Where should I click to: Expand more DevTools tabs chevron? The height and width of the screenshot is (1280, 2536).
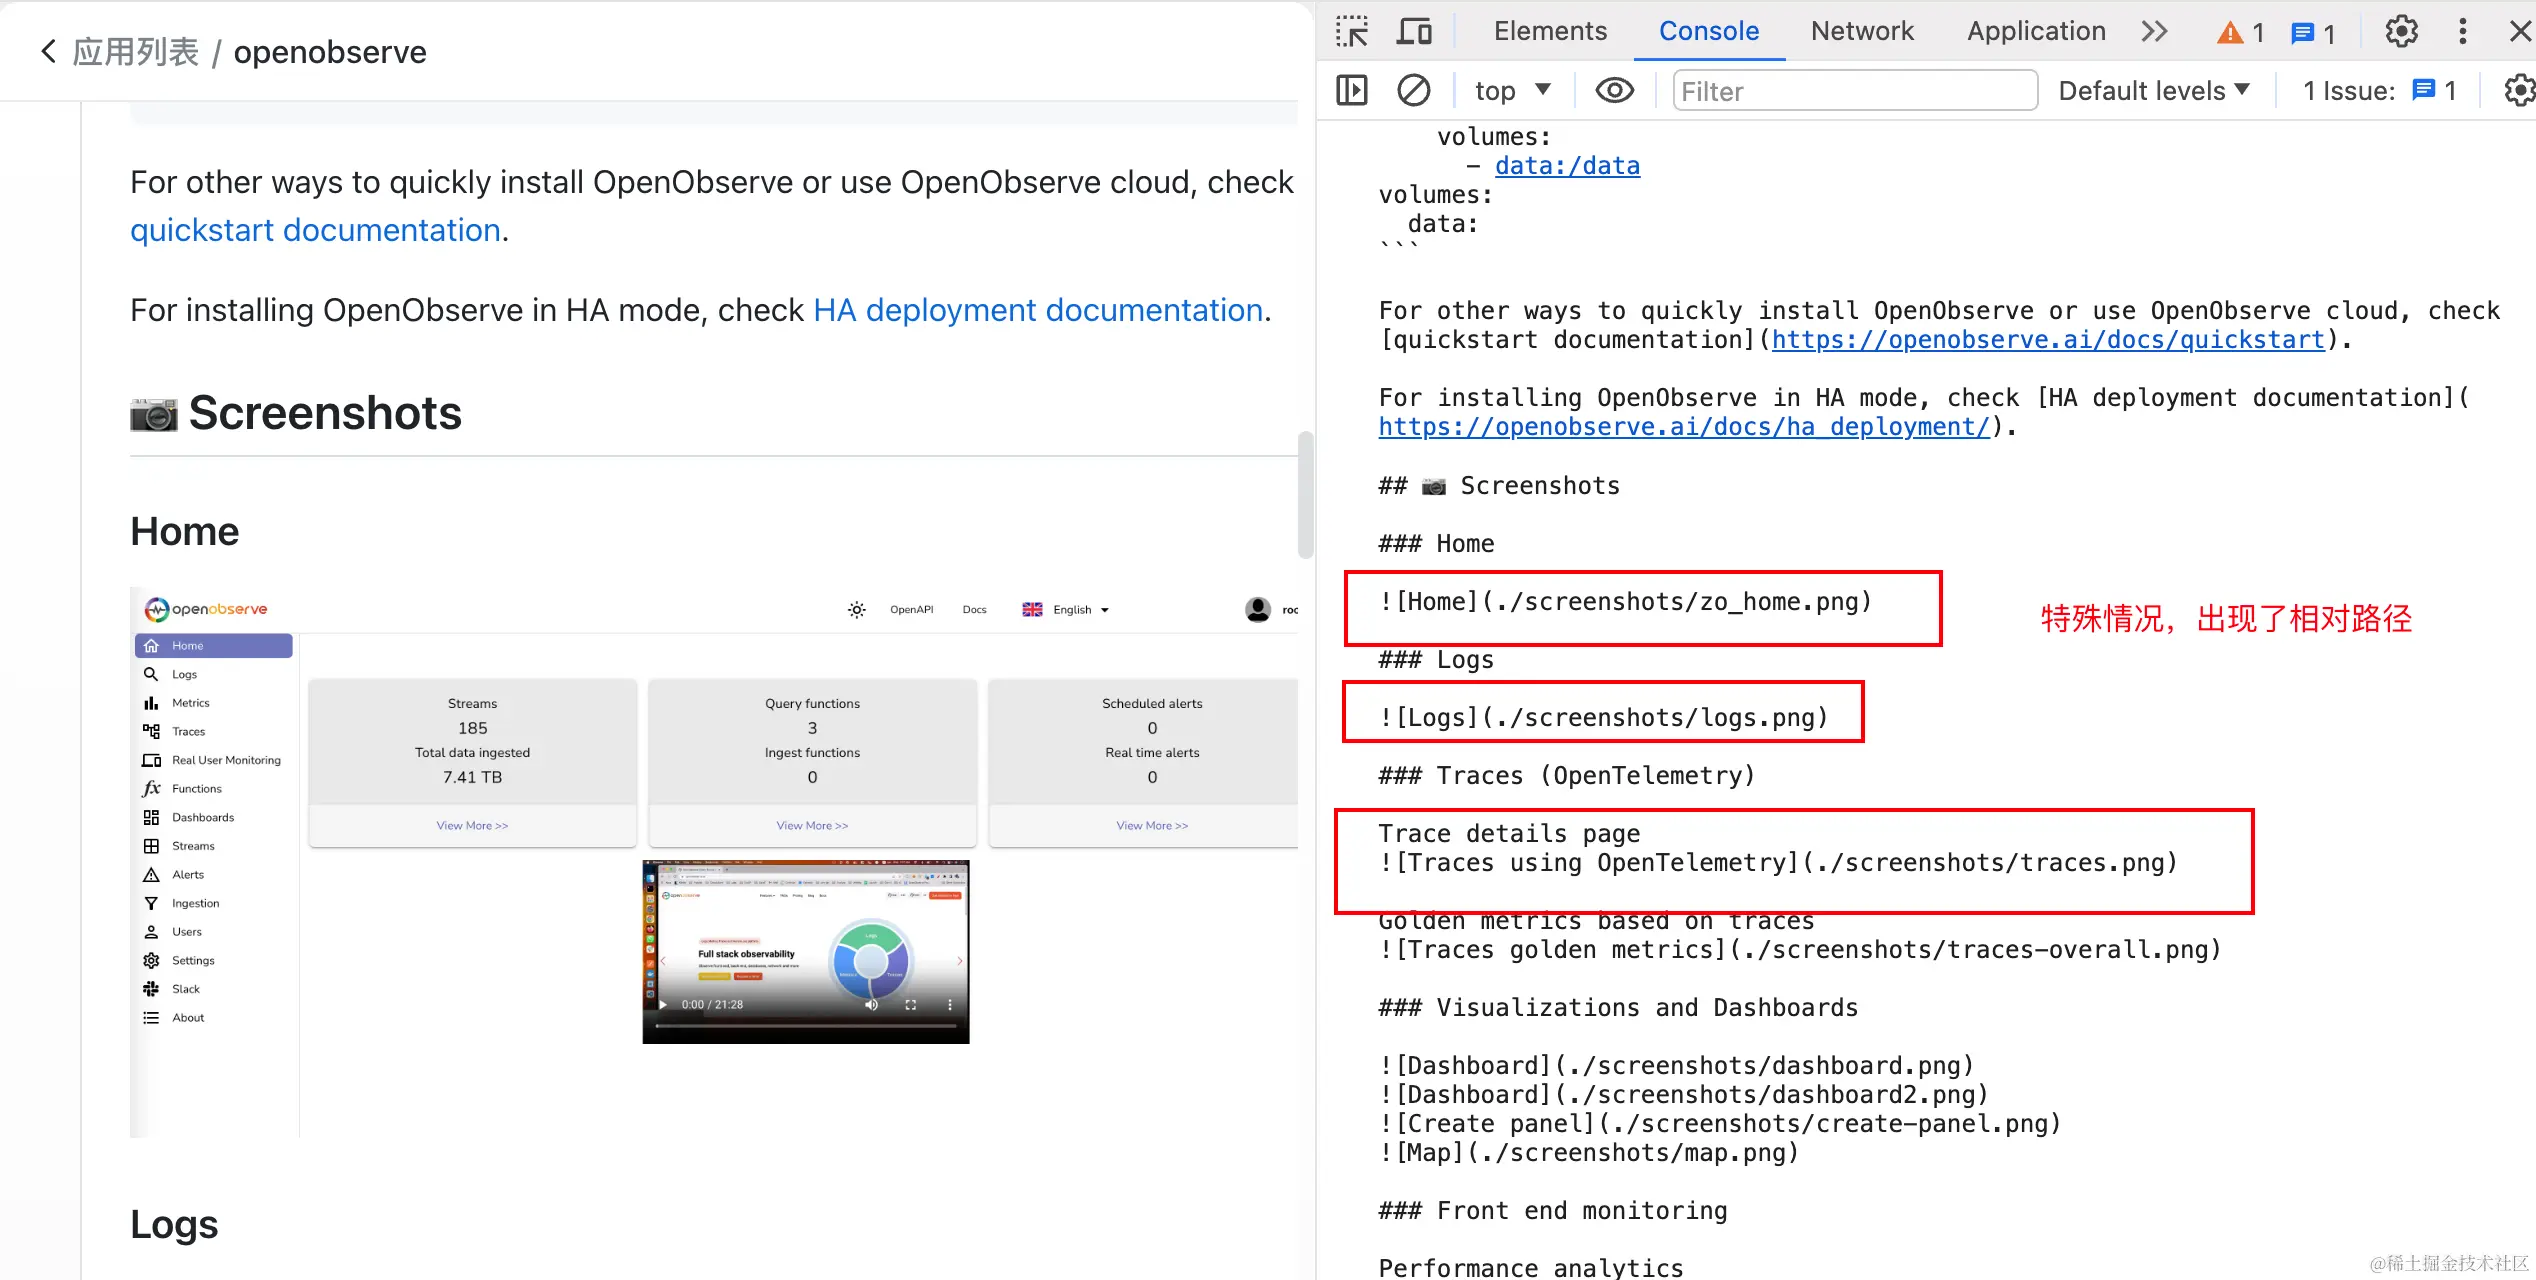2154,31
